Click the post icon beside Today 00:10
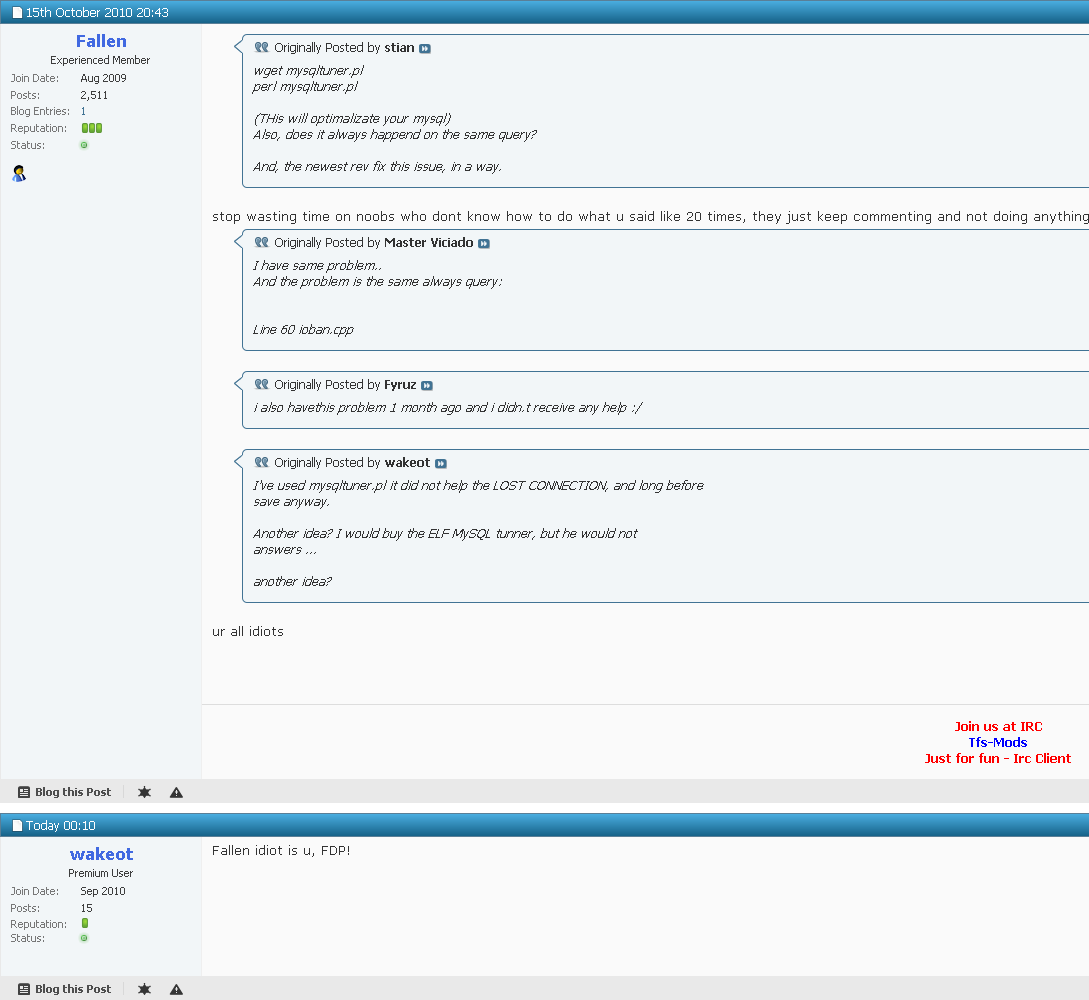 [x=17, y=826]
